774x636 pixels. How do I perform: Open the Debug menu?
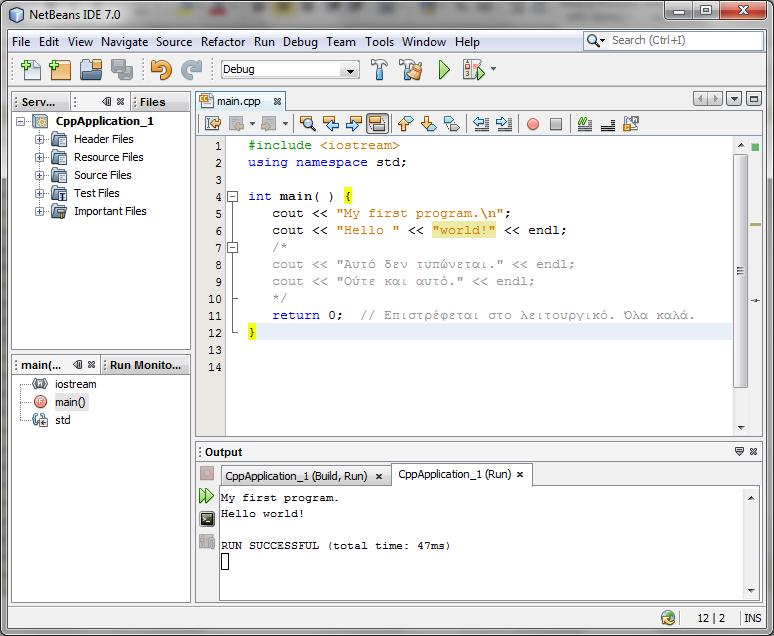coord(300,42)
